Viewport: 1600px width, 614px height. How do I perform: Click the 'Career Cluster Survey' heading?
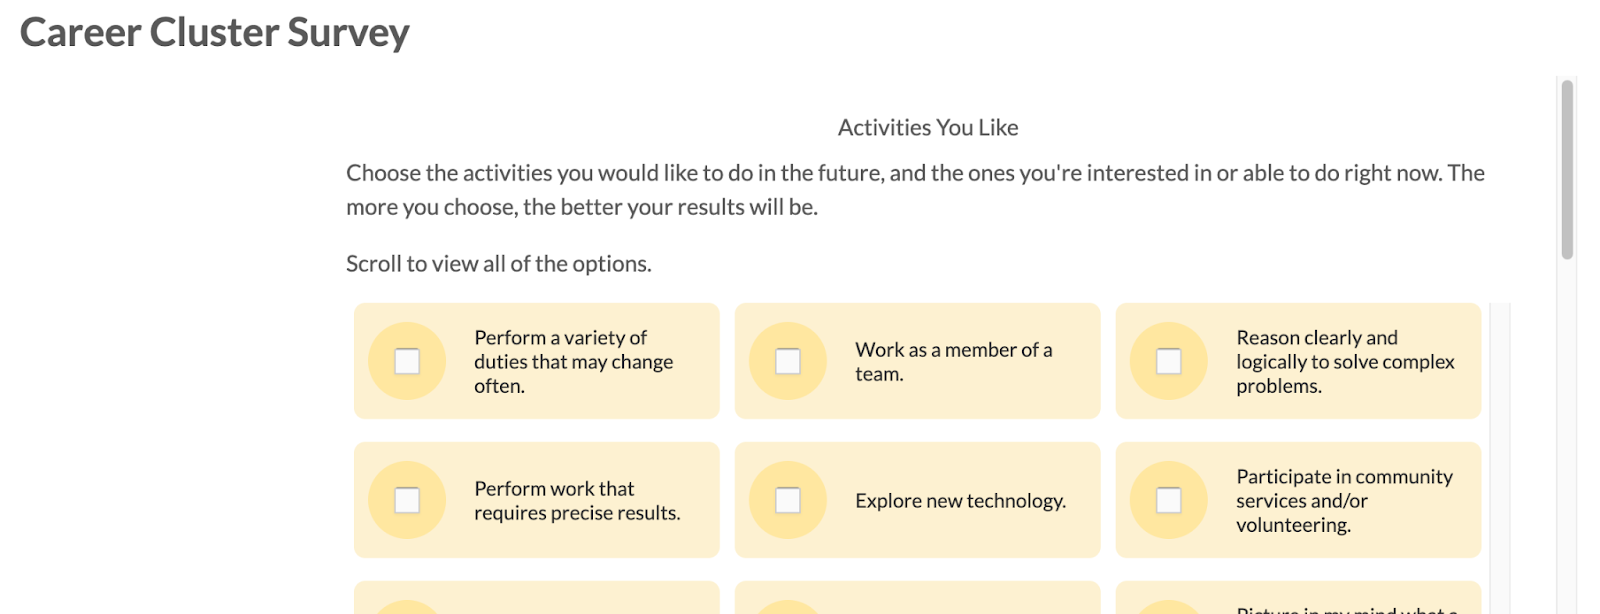(214, 32)
